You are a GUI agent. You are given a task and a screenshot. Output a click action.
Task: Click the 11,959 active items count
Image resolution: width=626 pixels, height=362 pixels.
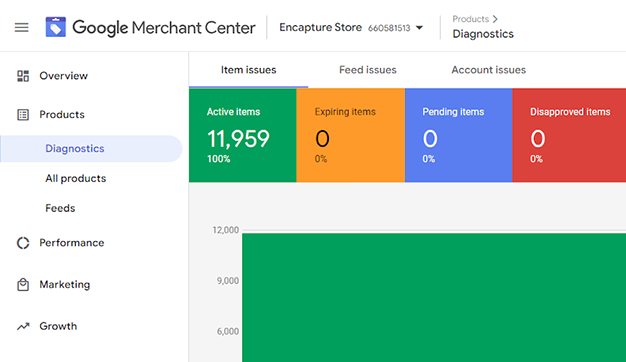(238, 139)
